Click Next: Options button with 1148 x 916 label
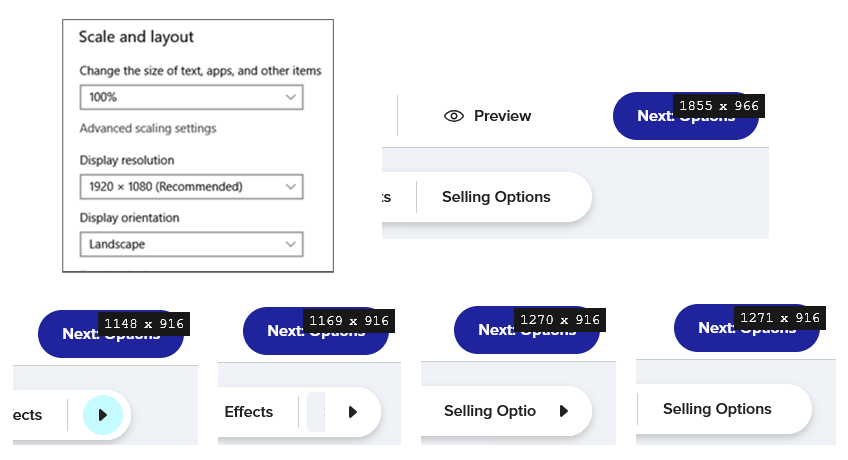 (x=111, y=334)
